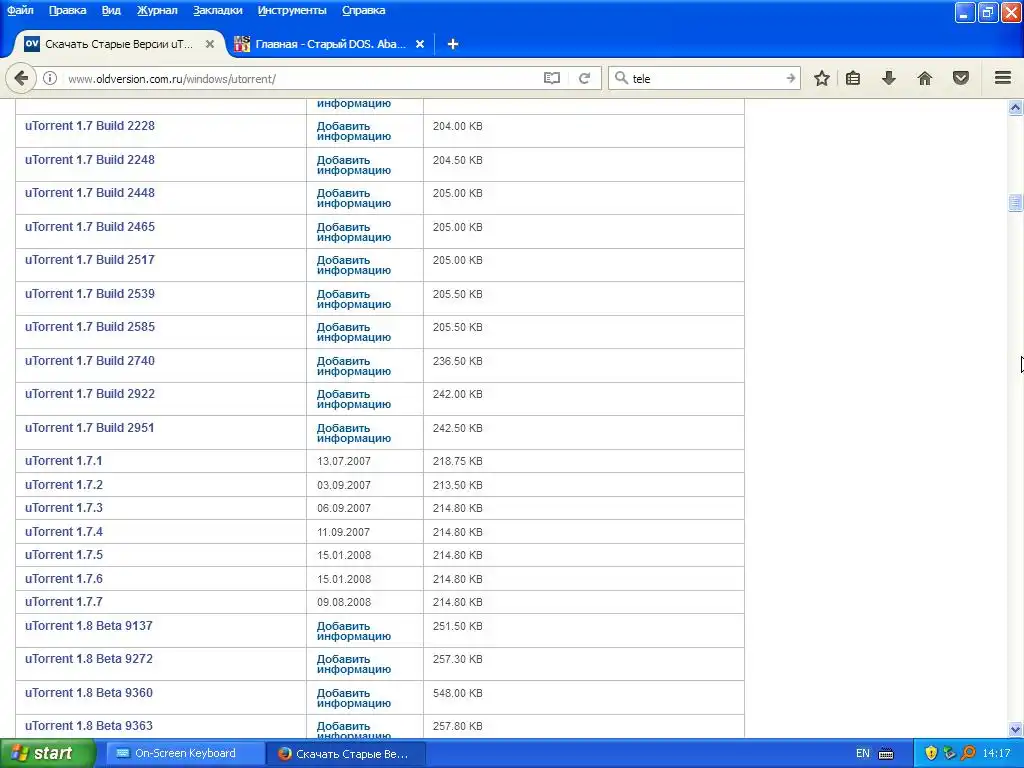Open the Правка menu
1024x768 pixels.
click(x=67, y=10)
